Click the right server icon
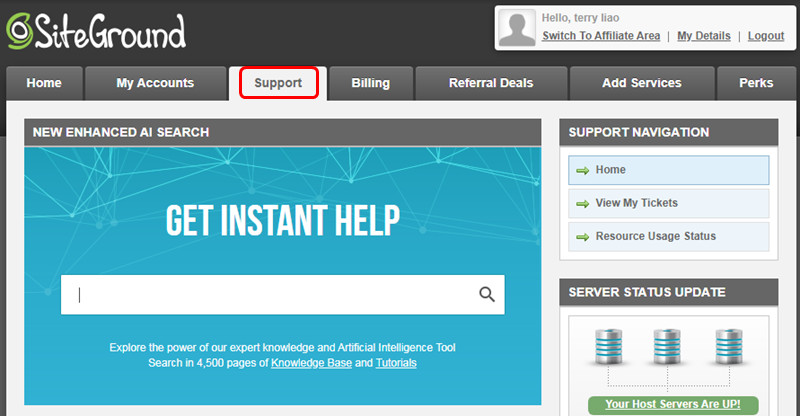The image size is (800, 416). tap(729, 347)
